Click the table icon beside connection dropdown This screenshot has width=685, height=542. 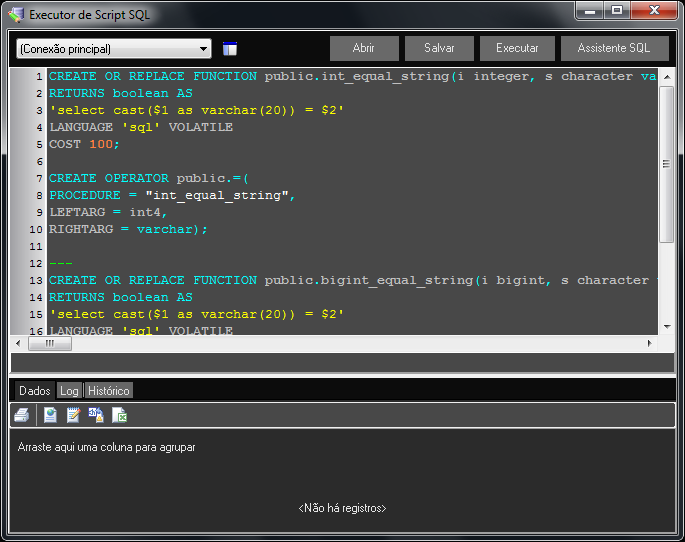click(x=230, y=48)
